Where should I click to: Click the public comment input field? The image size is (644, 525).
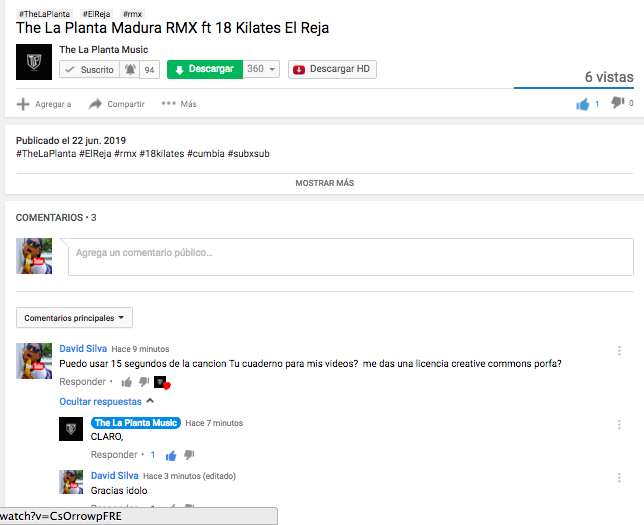pyautogui.click(x=351, y=257)
